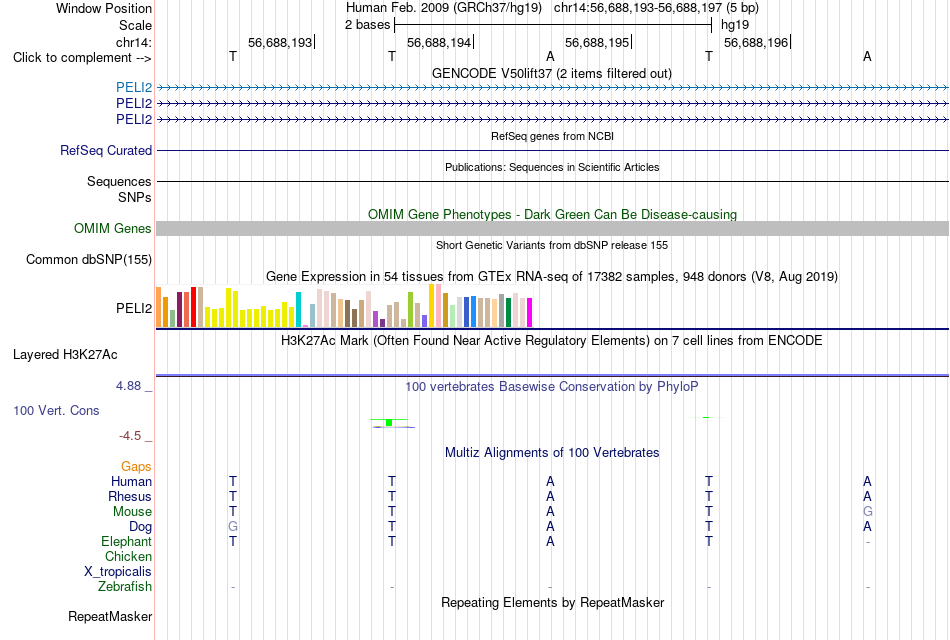Click the 'Scale' label
950x640 pixels.
pos(136,25)
